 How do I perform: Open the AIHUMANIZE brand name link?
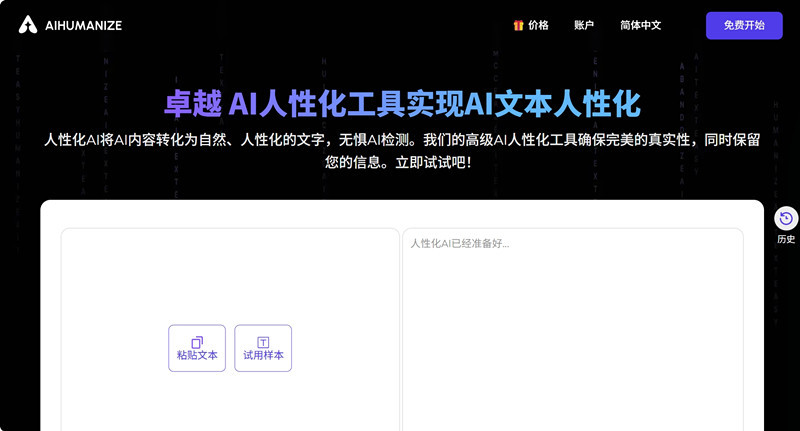pos(84,26)
